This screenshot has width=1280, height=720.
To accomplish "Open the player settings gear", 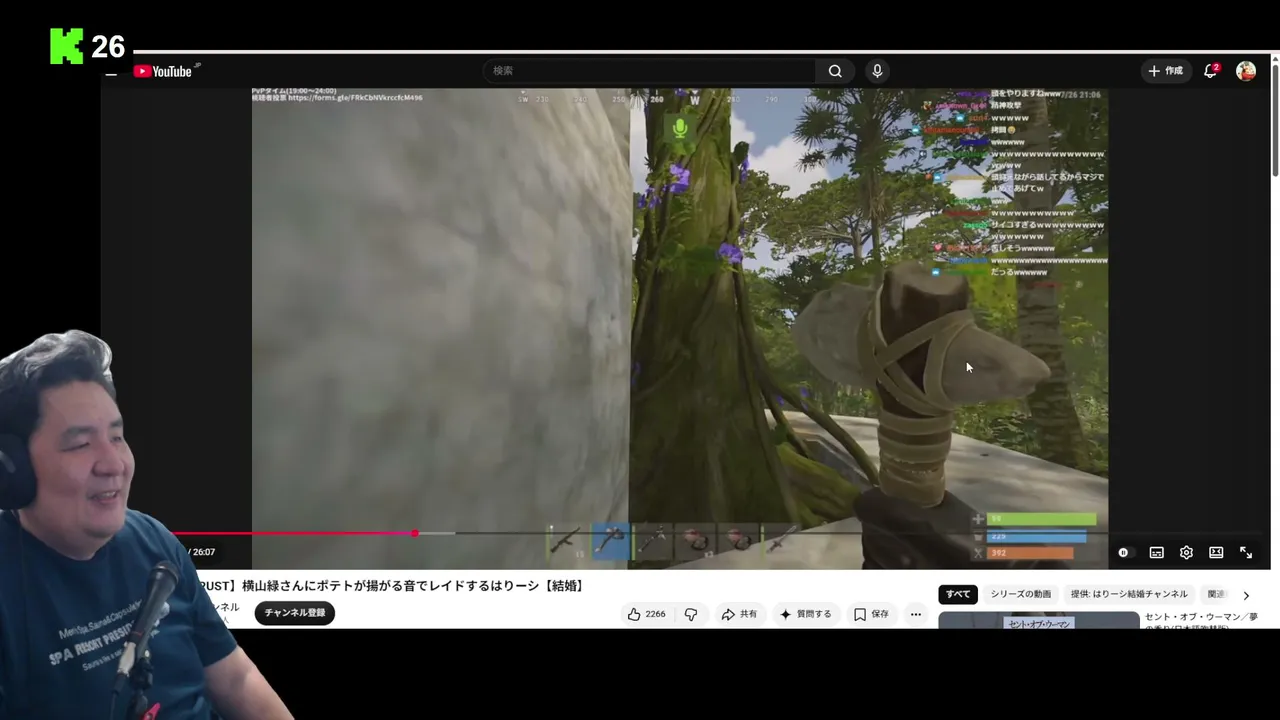I will point(1186,552).
